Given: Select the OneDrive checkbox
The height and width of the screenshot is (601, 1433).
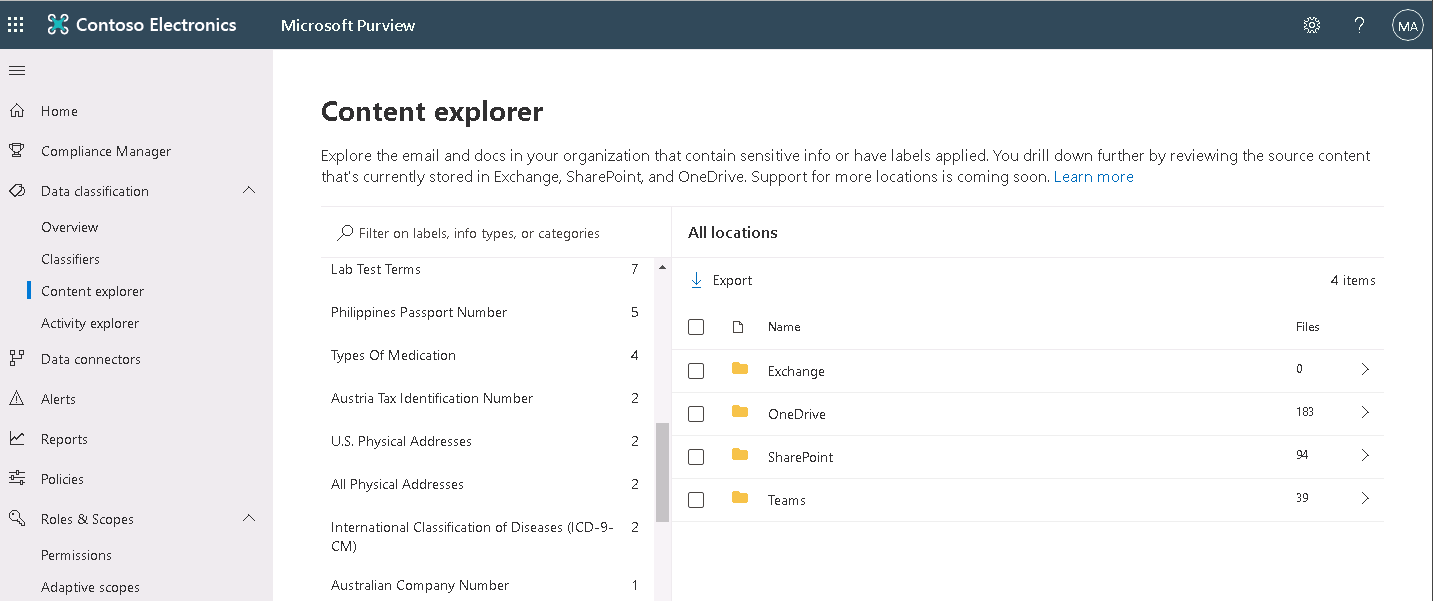Looking at the screenshot, I should 696,413.
